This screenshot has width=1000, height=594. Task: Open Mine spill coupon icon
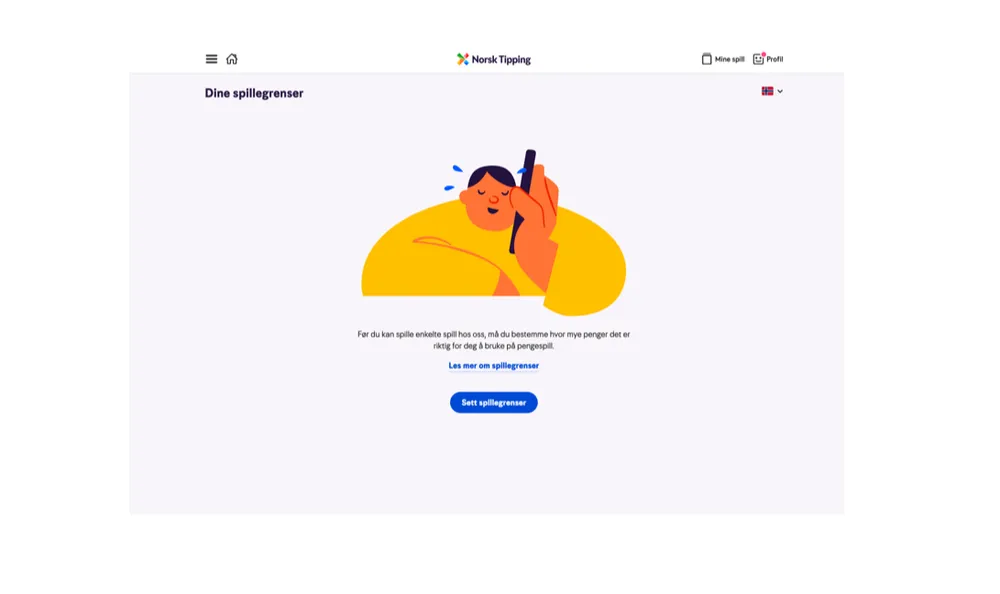(x=707, y=59)
